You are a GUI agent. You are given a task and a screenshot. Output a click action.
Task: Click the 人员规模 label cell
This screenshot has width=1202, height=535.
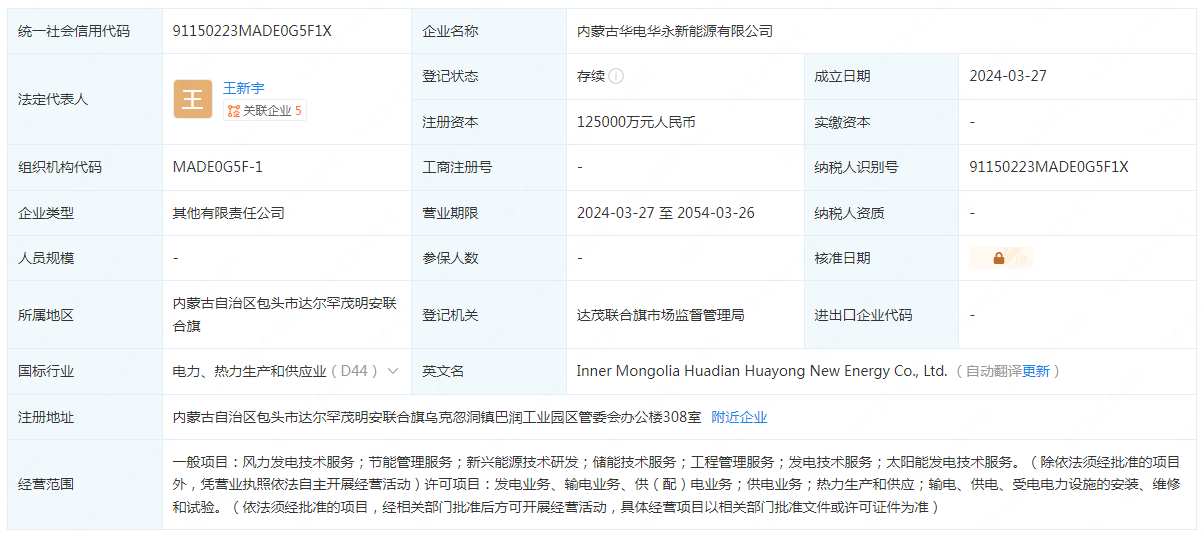point(85,258)
